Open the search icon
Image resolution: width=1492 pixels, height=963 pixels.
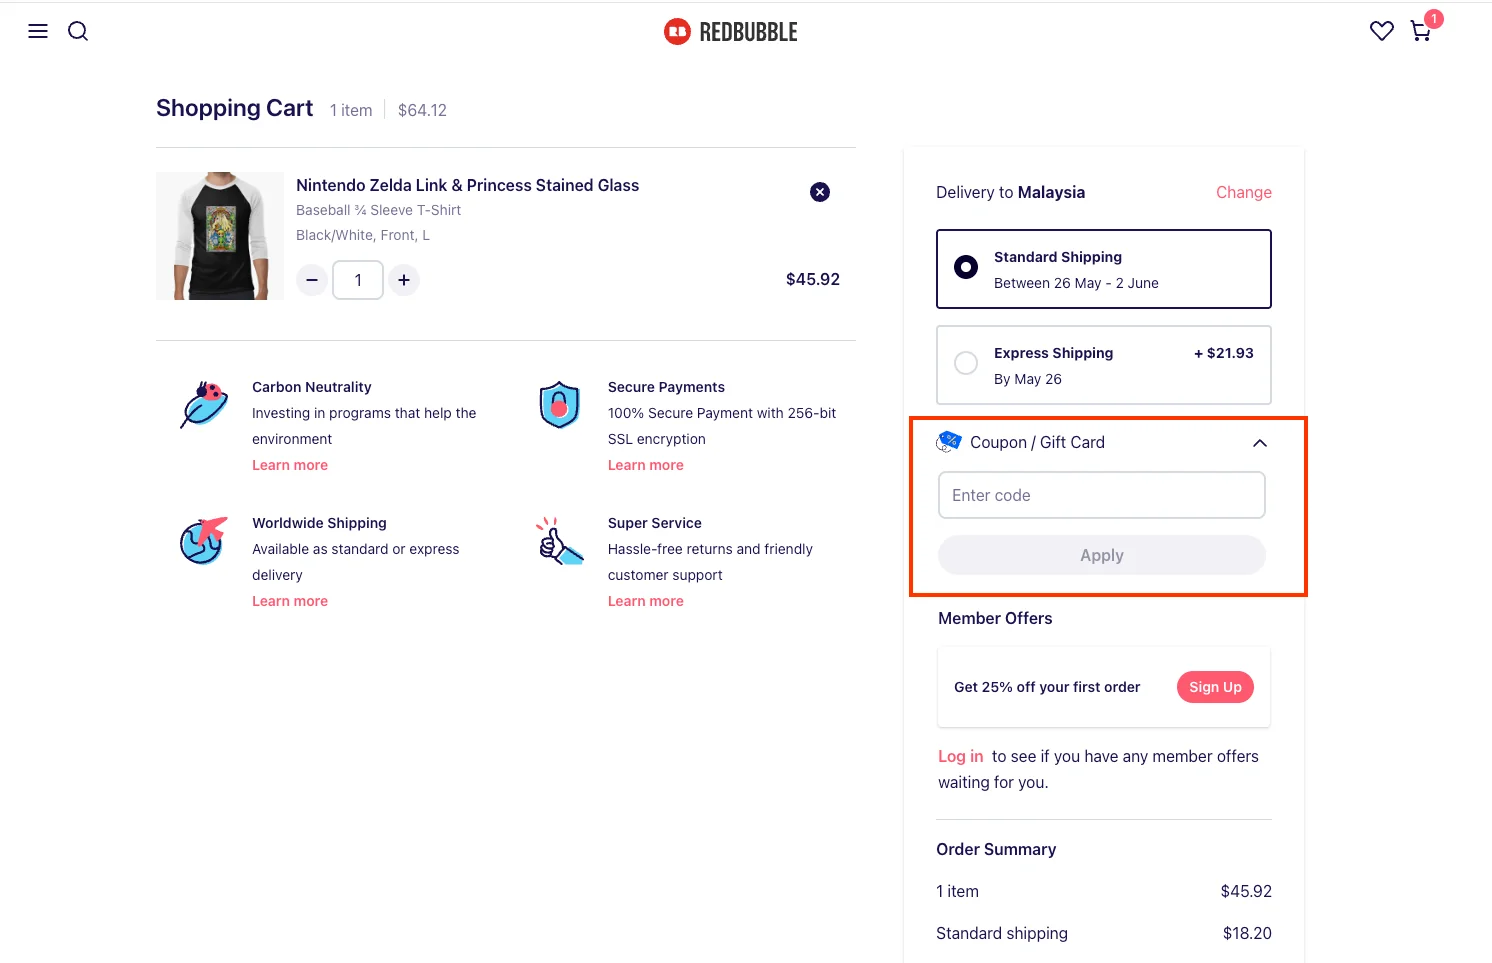click(78, 31)
